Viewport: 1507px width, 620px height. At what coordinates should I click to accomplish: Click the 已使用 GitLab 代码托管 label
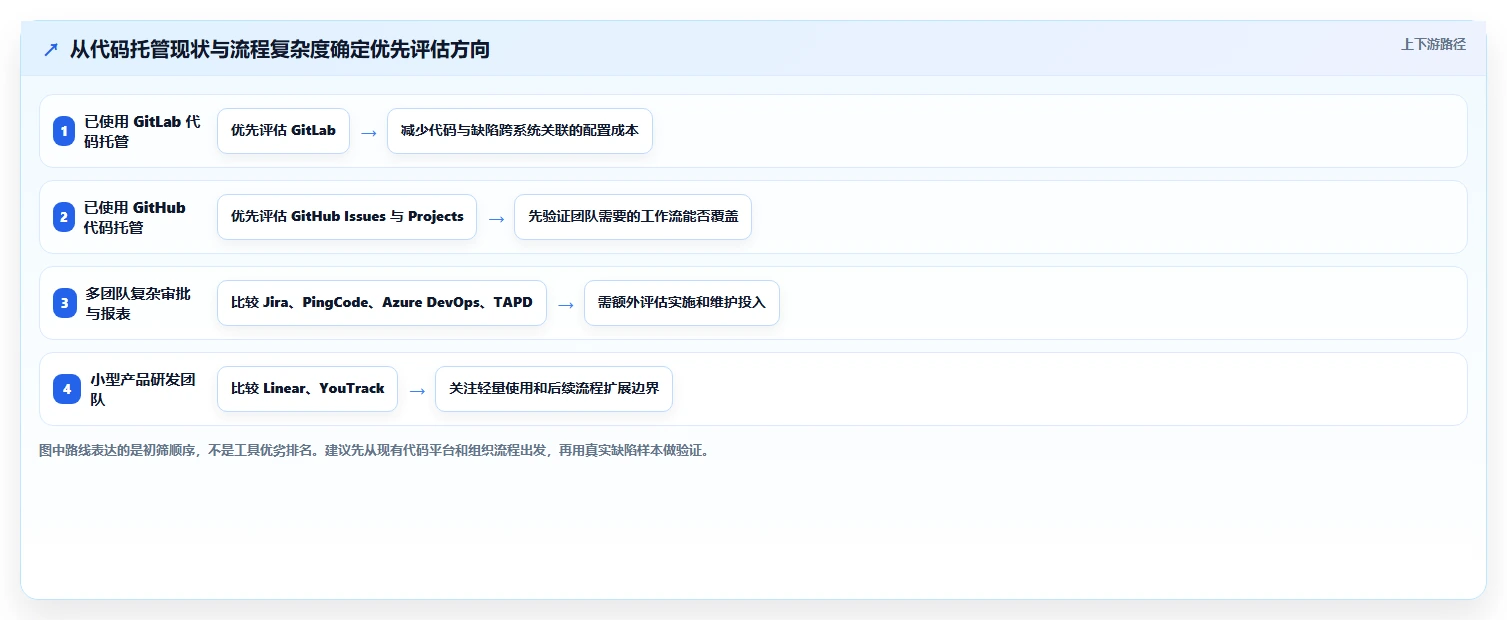[x=142, y=131]
